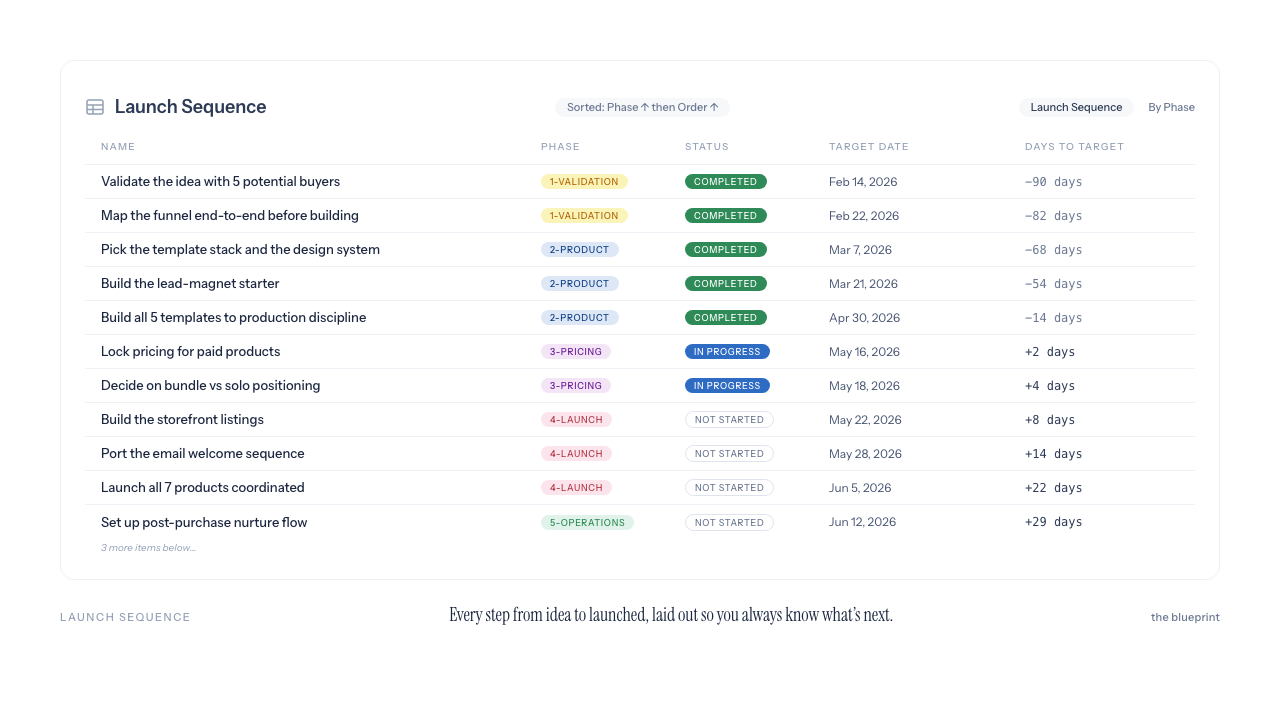Click 'the blueprint' footer label
Viewport: 1280px width, 720px height.
1185,617
